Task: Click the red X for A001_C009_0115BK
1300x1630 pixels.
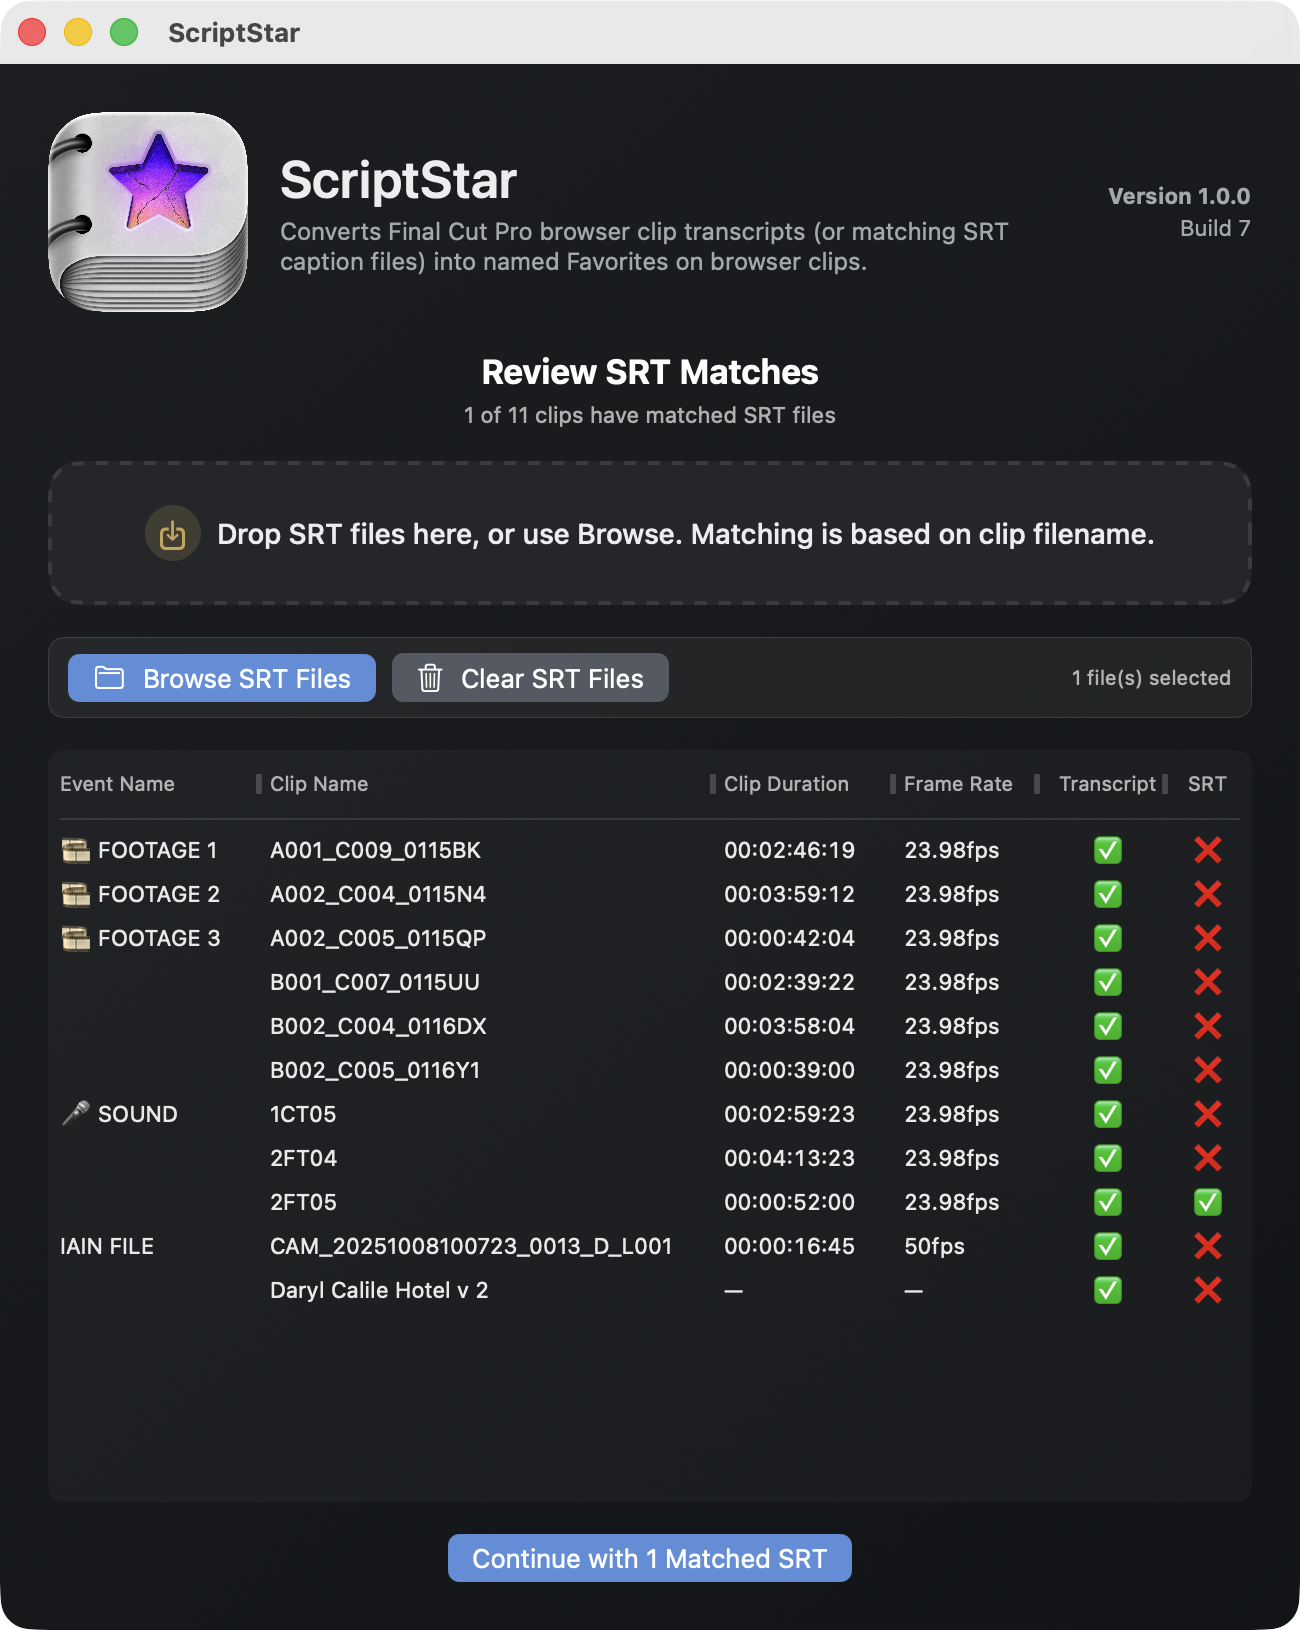Action: (1207, 850)
